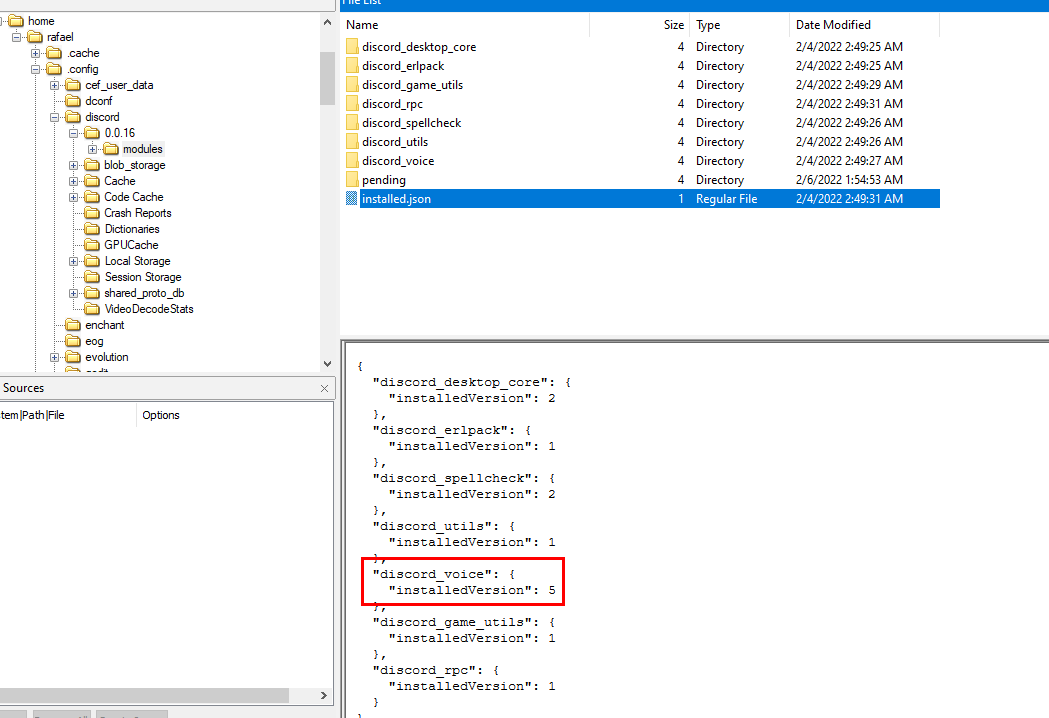
Task: Click the pending folder icon
Action: coord(352,180)
